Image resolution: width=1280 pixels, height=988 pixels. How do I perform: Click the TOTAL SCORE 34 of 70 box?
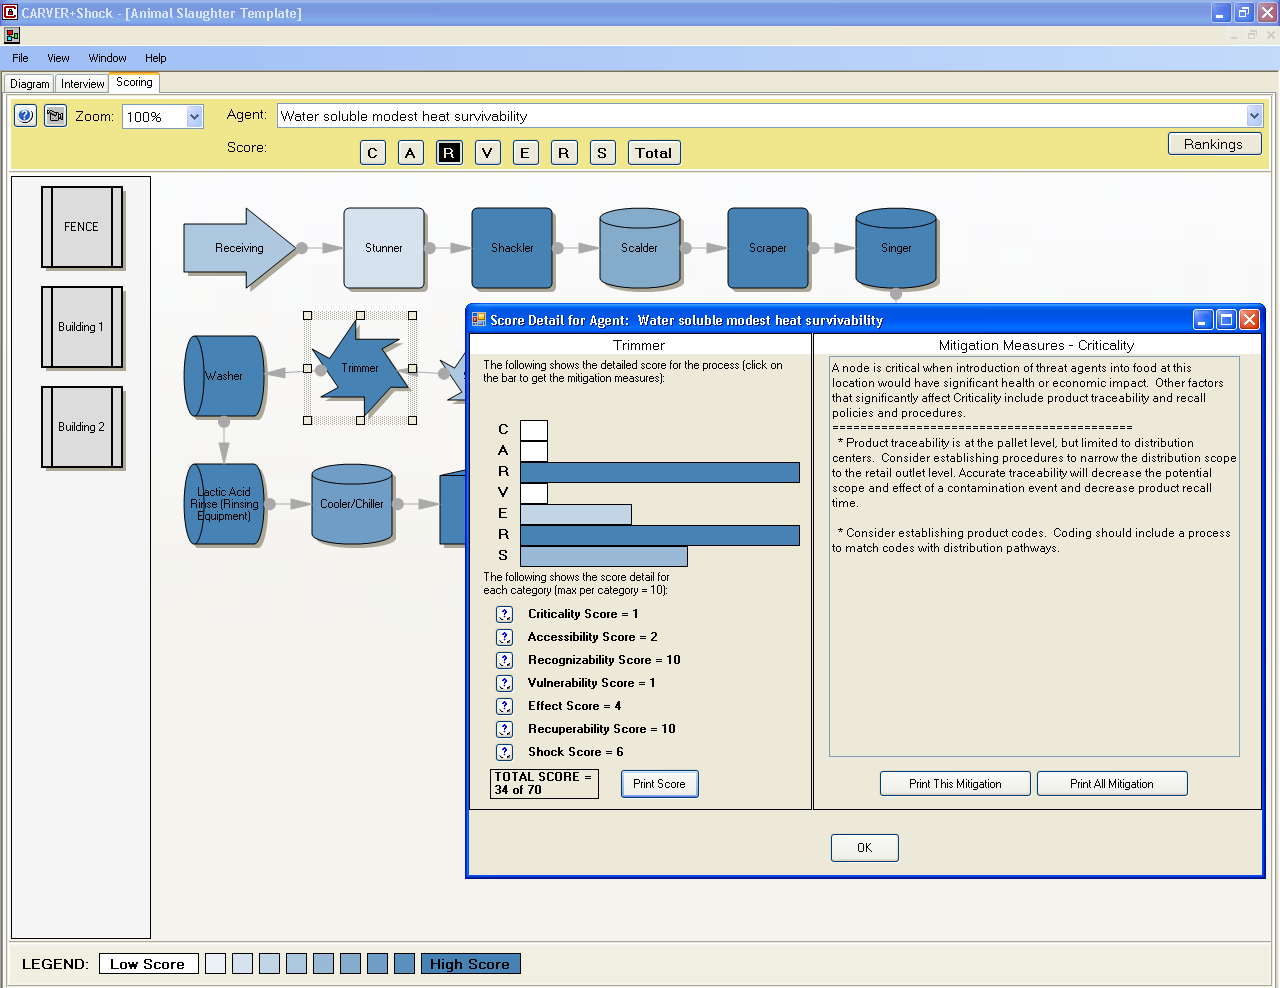pos(544,784)
